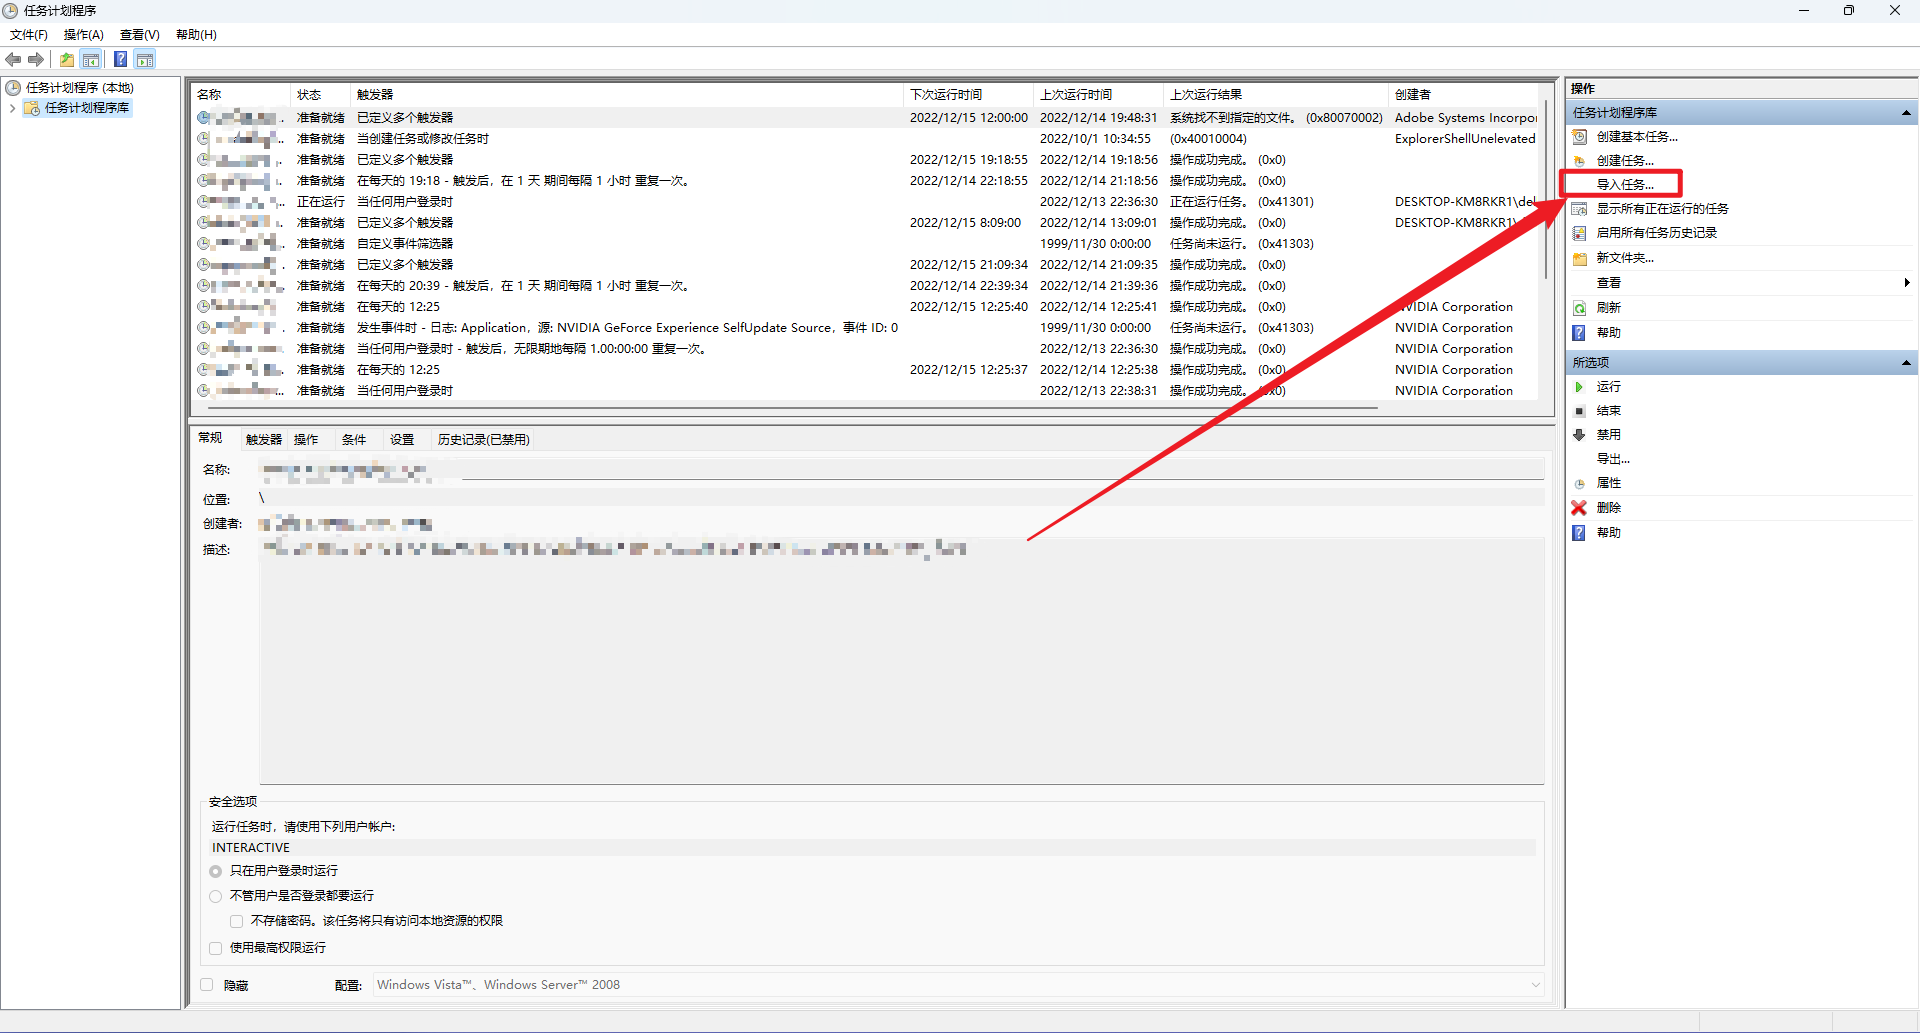The width and height of the screenshot is (1920, 1033).
Task: Click the 任务计划程序库 folder icon in tree
Action: (x=32, y=108)
